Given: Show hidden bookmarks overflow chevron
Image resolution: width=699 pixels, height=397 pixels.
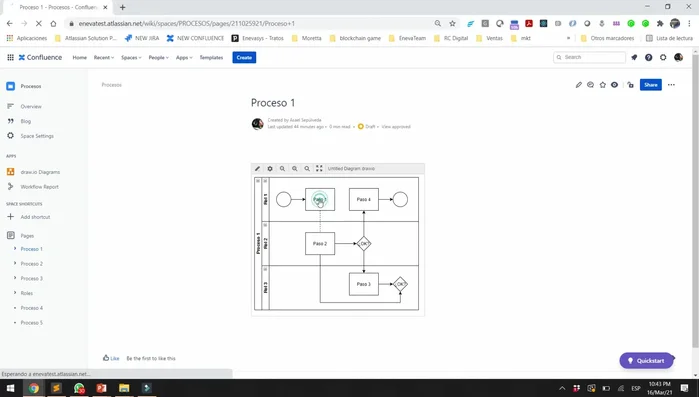Looking at the screenshot, I should click(568, 38).
